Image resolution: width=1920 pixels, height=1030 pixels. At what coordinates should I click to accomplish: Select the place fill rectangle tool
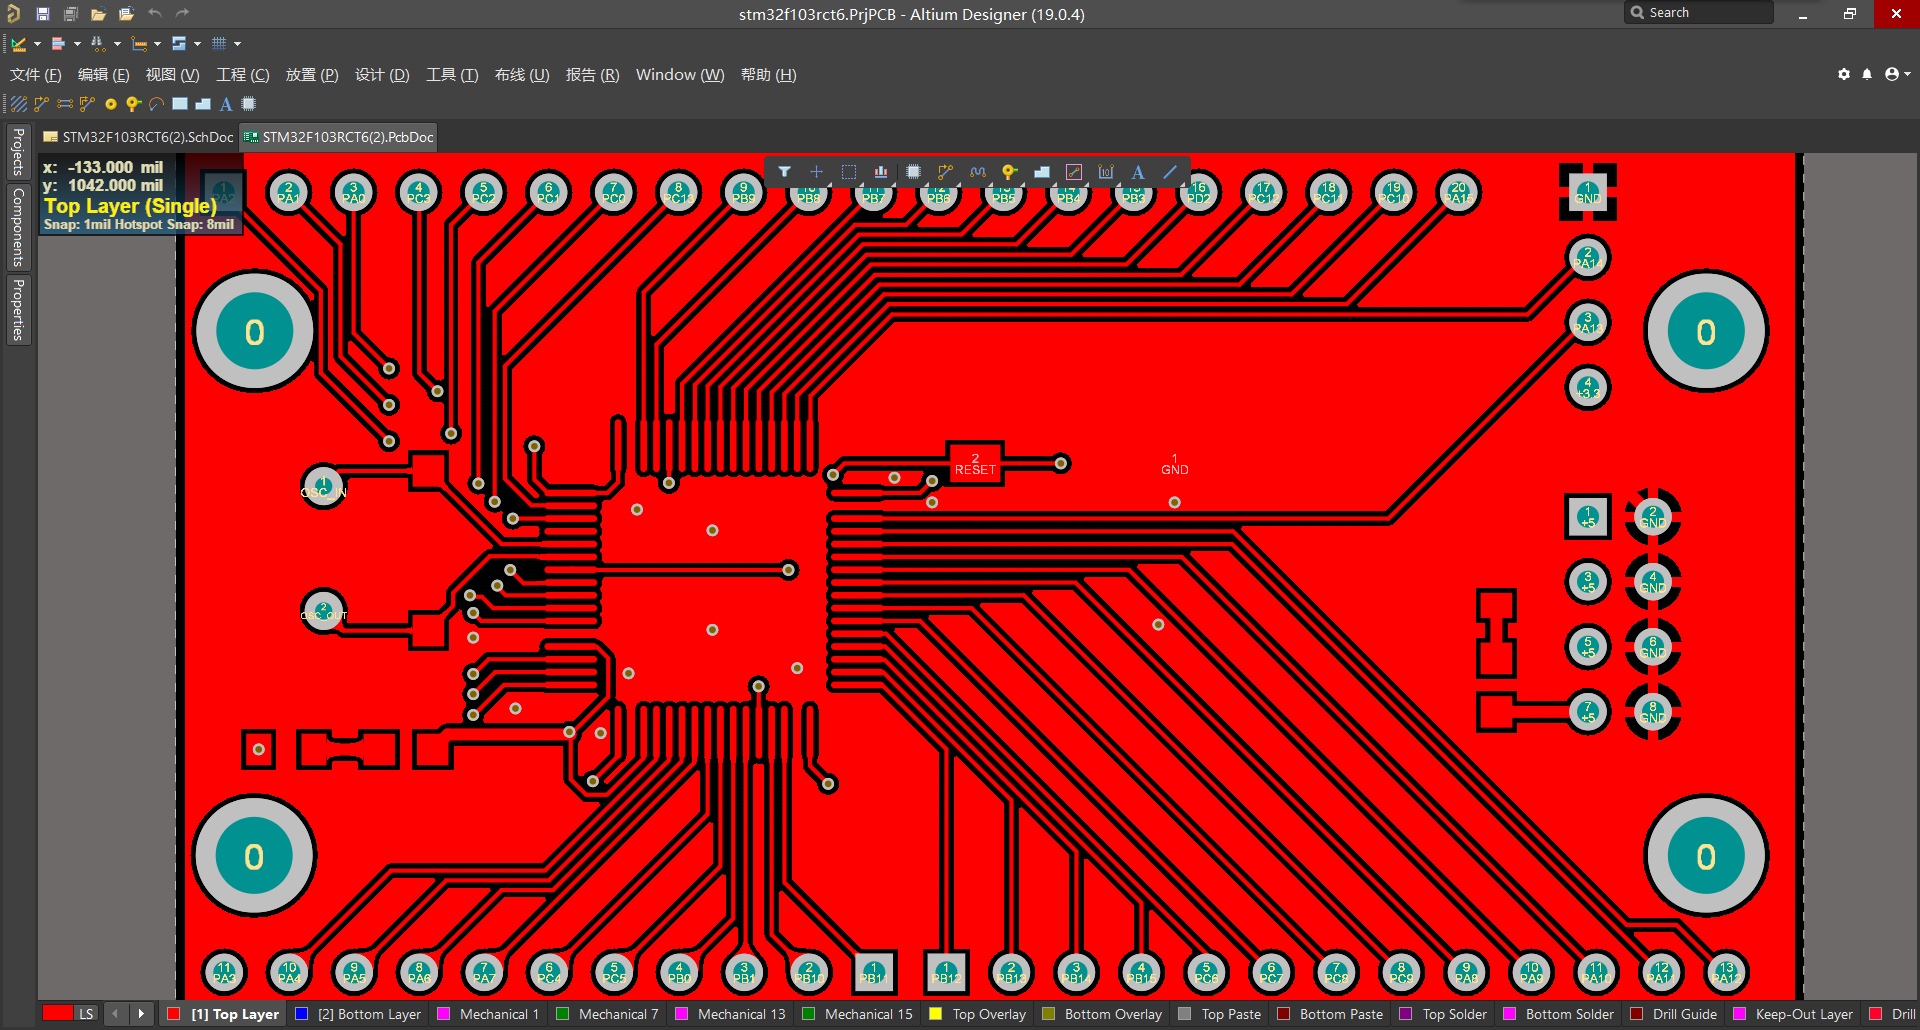tap(180, 104)
